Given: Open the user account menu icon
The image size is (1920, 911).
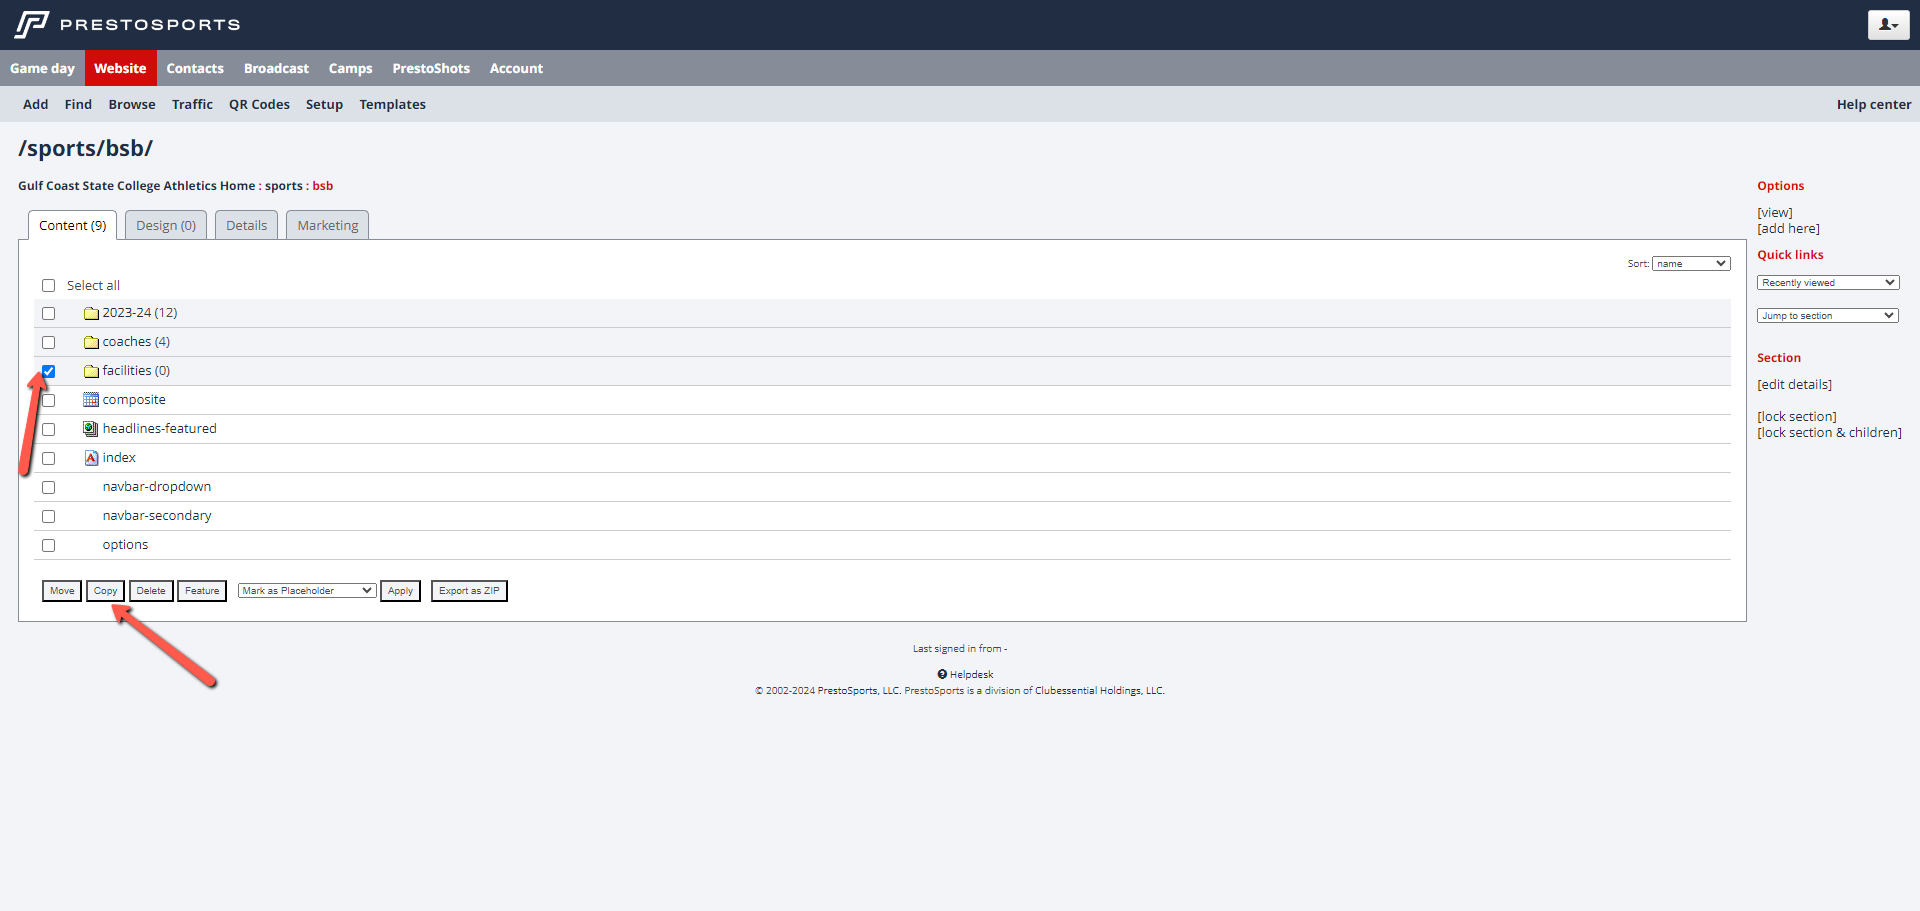Looking at the screenshot, I should tap(1888, 25).
